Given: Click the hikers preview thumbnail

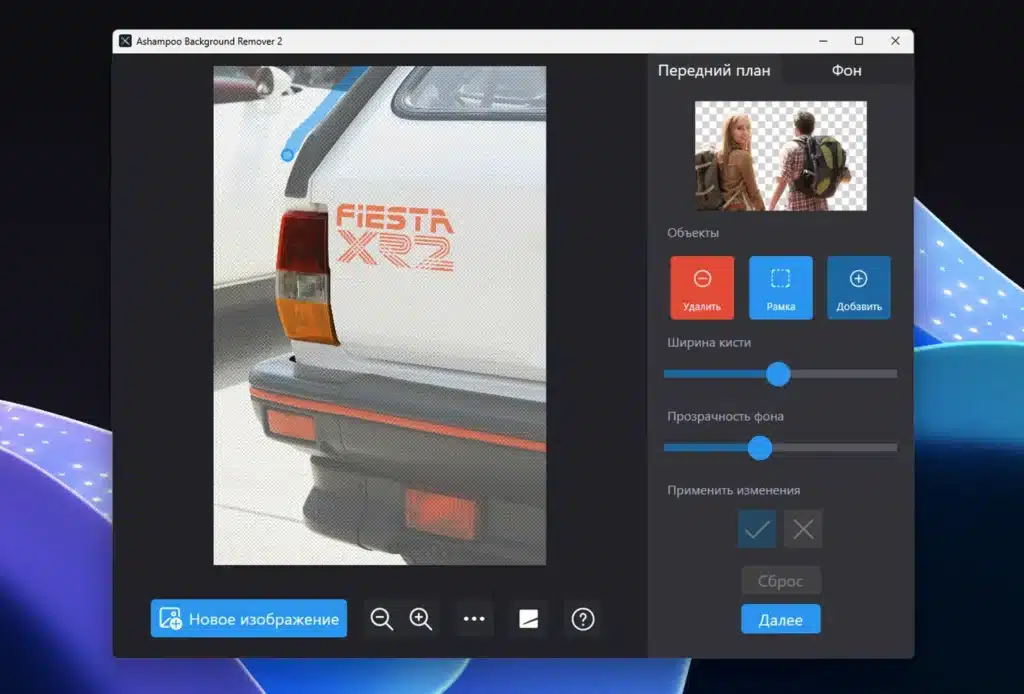Looking at the screenshot, I should point(780,156).
